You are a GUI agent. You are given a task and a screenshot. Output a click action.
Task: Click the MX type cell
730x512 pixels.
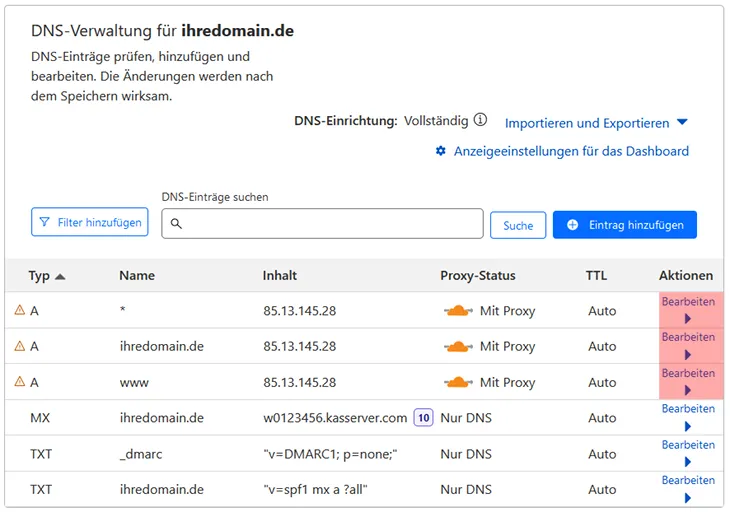point(40,418)
